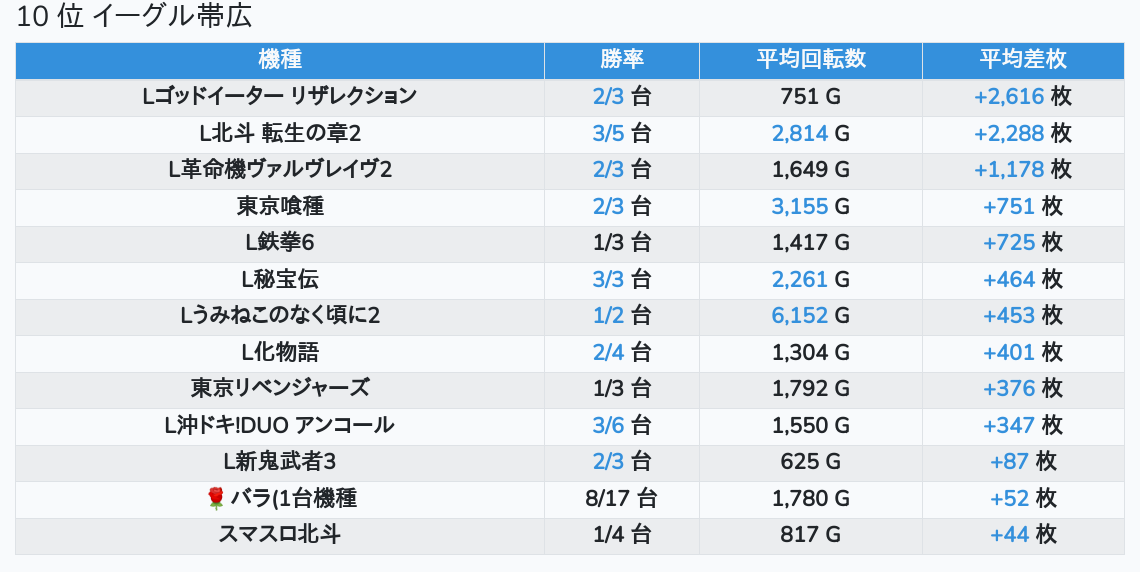Viewport: 1140px width, 572px height.
Task: Click the +2,616 枚 average difference value
Action: tap(1023, 97)
